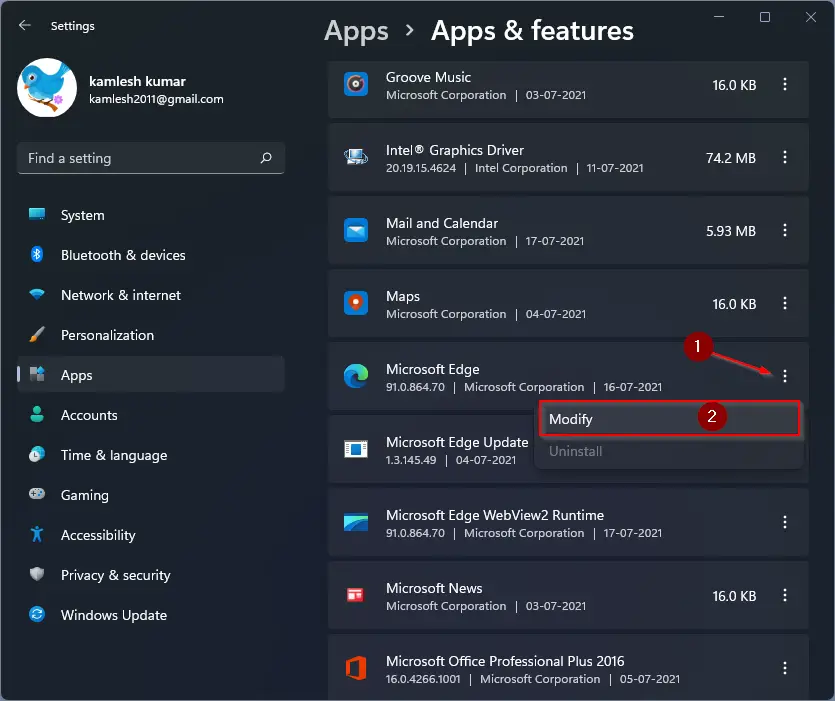This screenshot has width=835, height=701.
Task: Open Bluetooth & devices settings
Action: (151, 255)
